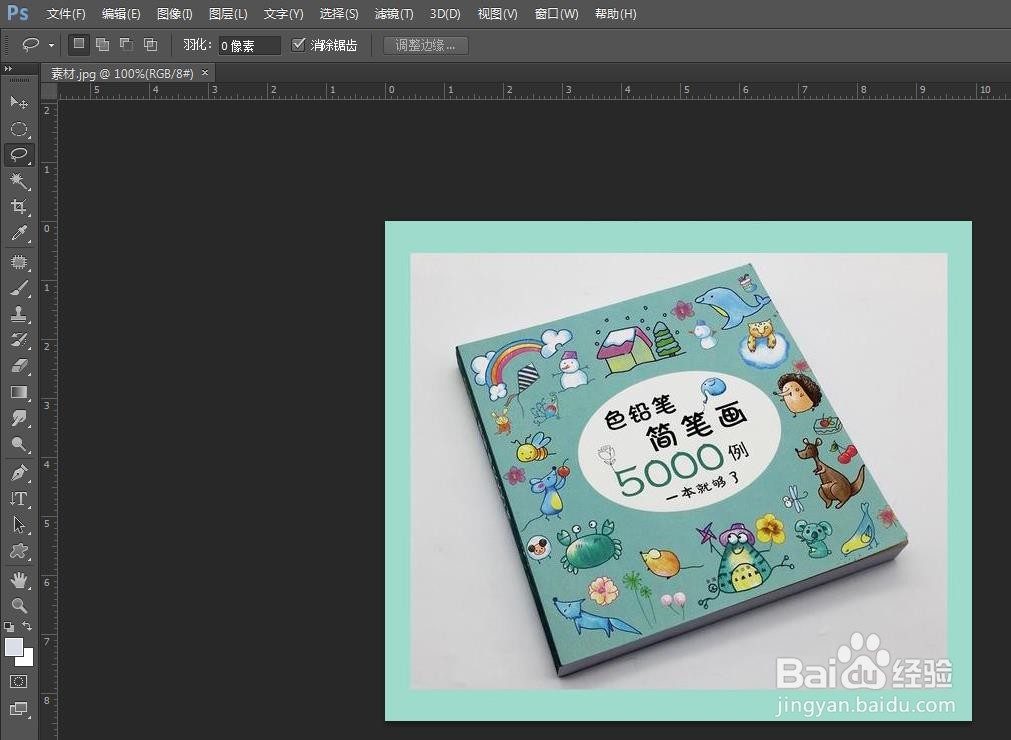This screenshot has width=1011, height=740.
Task: Open the 图像(I) menu
Action: 175,14
